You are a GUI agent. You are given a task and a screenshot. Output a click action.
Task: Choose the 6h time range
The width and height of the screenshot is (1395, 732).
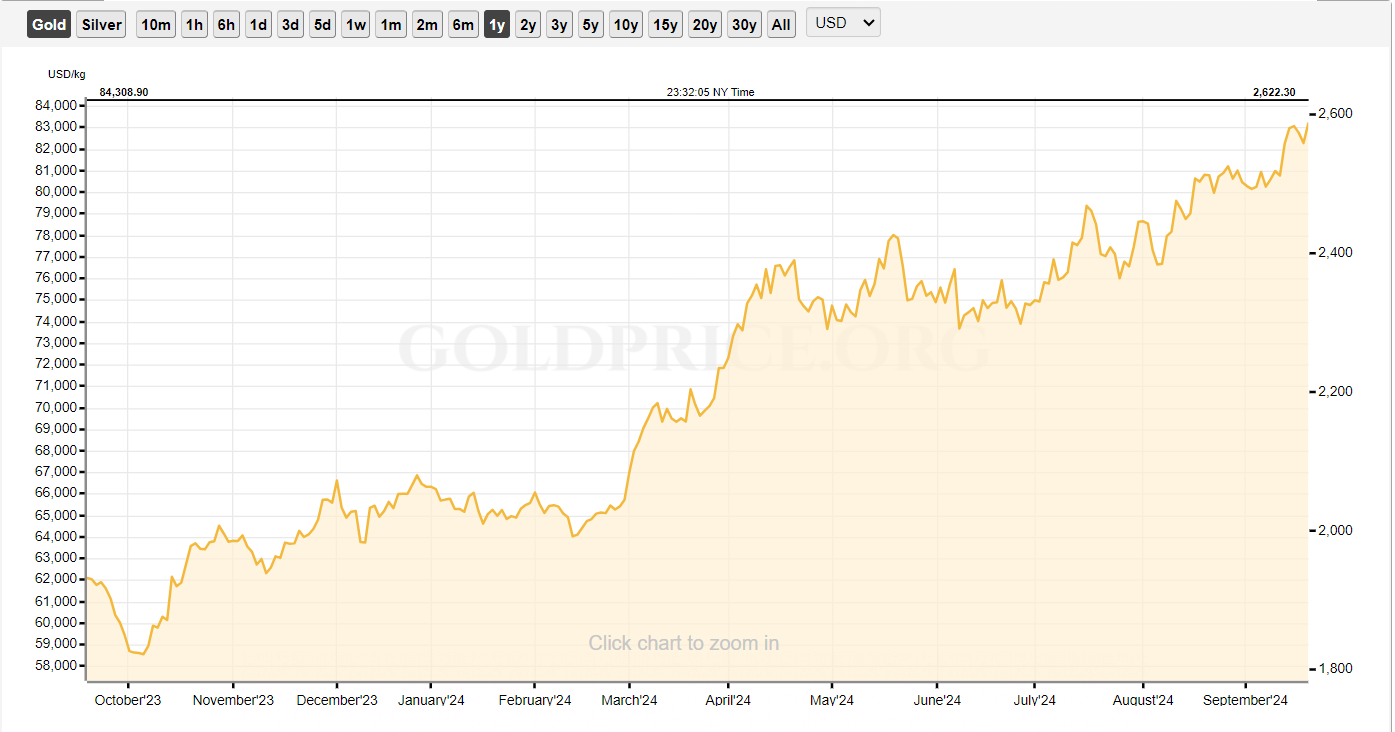[226, 24]
